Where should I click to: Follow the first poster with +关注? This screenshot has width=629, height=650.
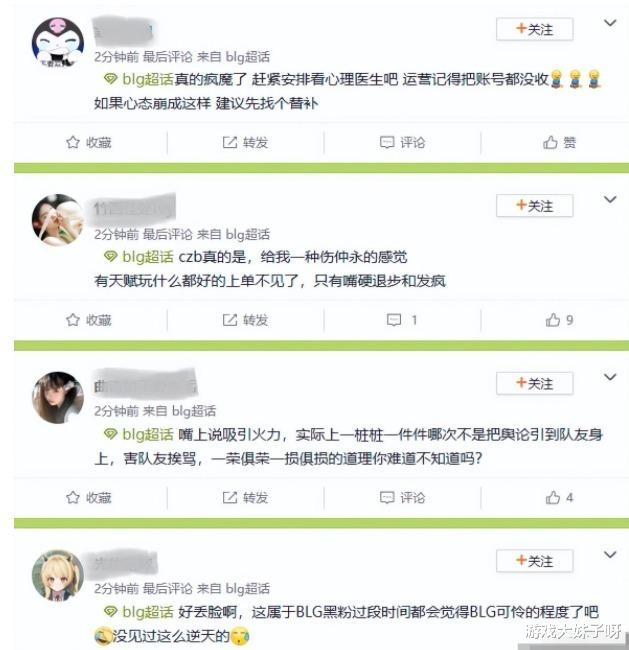pyautogui.click(x=534, y=29)
